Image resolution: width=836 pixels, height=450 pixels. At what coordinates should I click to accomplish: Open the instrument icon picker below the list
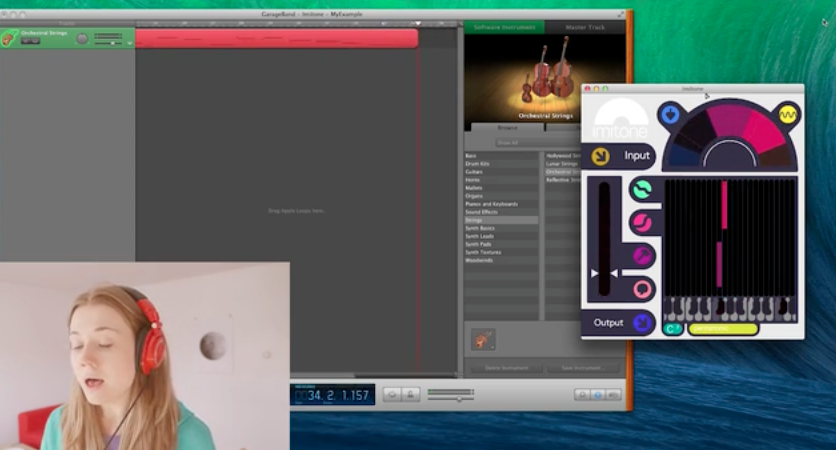click(x=483, y=340)
